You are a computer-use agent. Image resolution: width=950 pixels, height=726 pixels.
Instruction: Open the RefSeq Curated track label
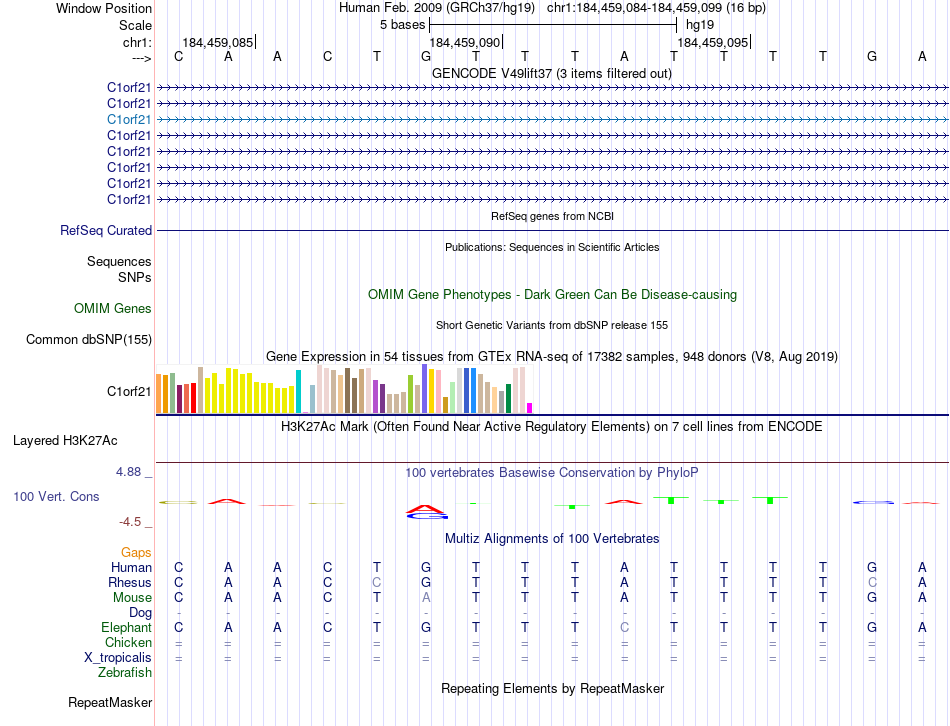[105, 230]
